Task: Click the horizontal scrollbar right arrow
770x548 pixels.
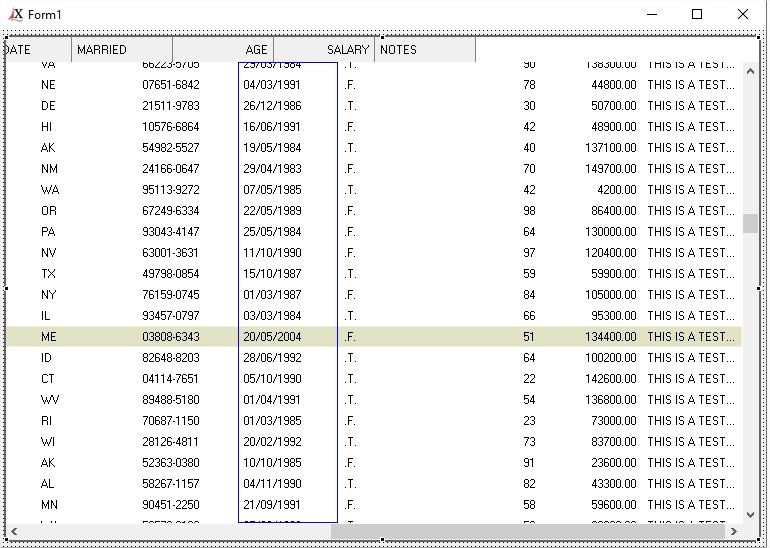Action: click(734, 531)
